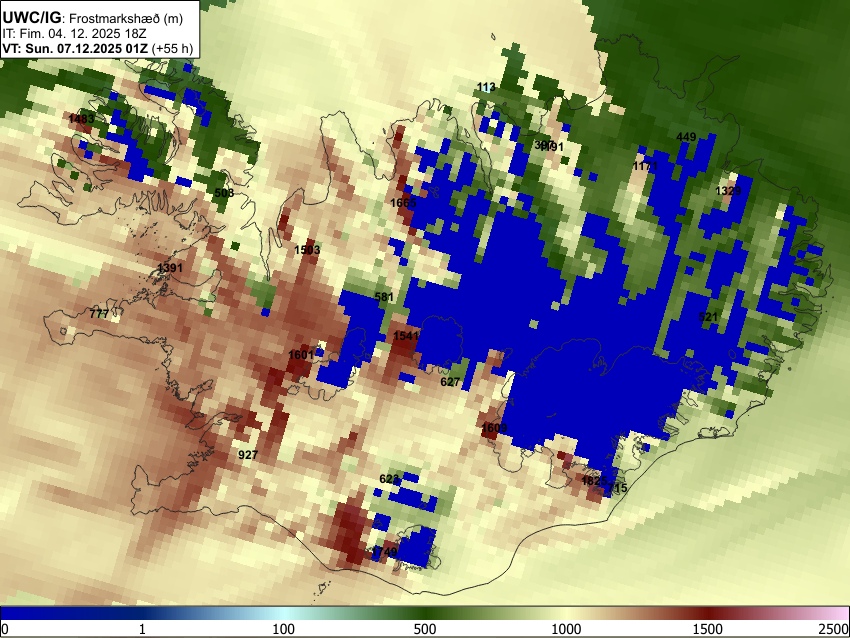Click the legend tick label 1000

566,629
